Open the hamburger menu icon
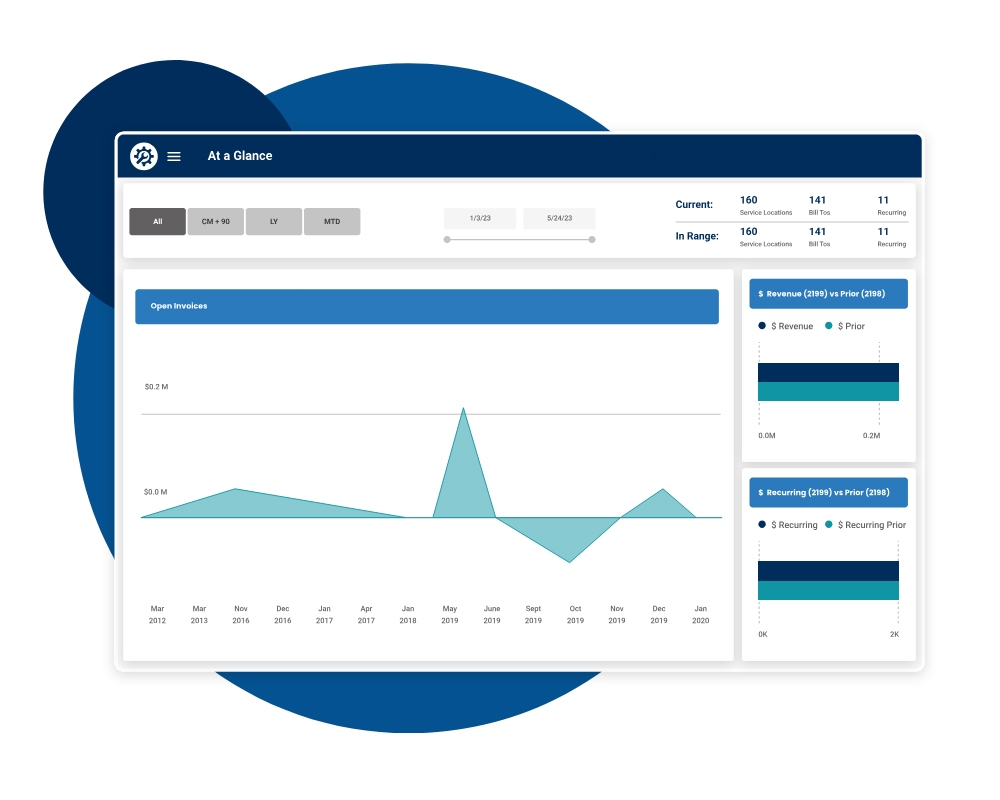 click(x=173, y=156)
